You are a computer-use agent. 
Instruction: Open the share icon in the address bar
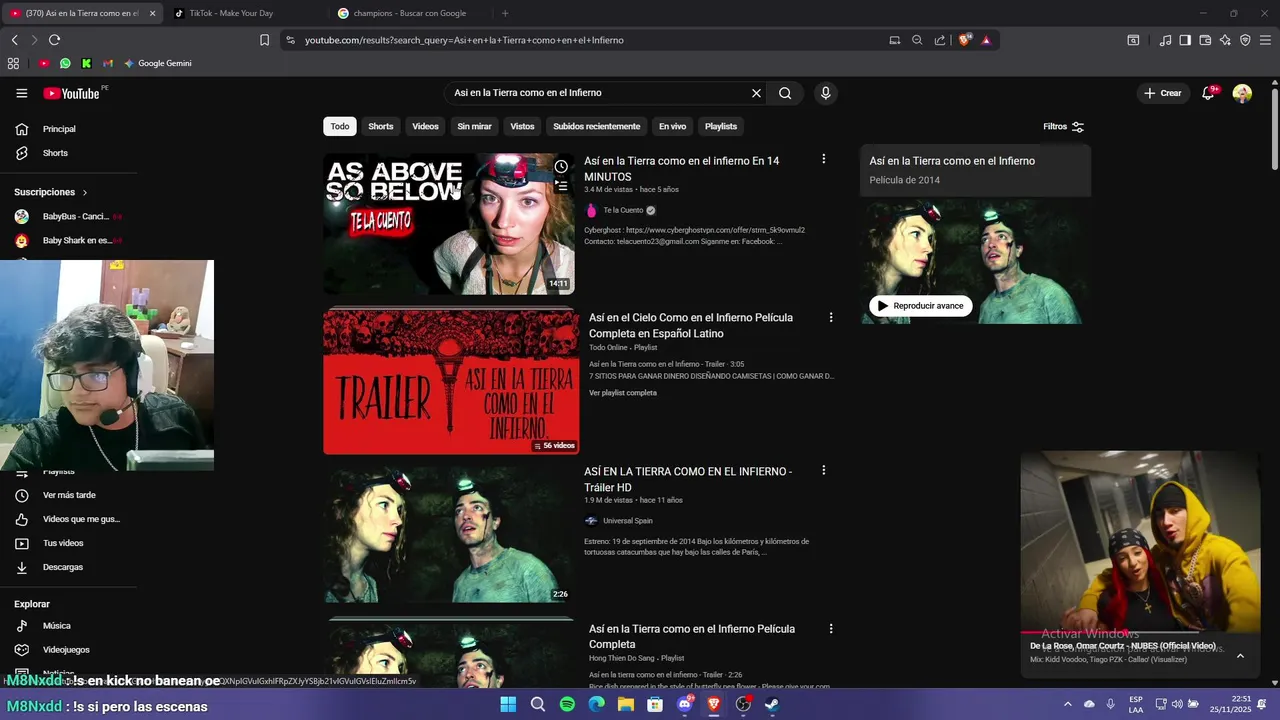coord(940,40)
